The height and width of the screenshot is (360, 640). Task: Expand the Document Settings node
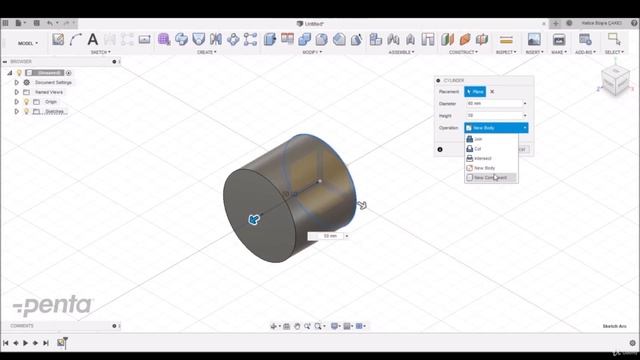(17, 82)
